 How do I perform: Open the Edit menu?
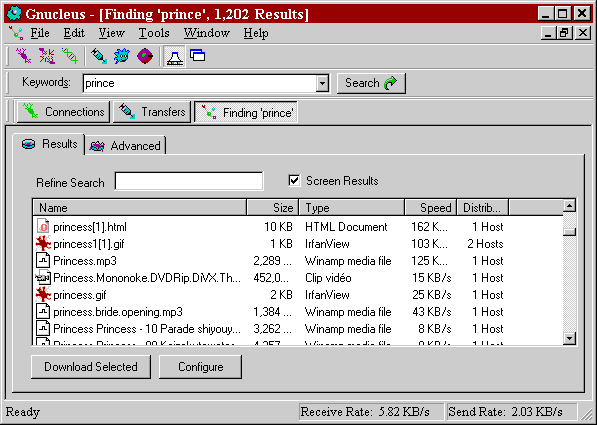tap(74, 33)
